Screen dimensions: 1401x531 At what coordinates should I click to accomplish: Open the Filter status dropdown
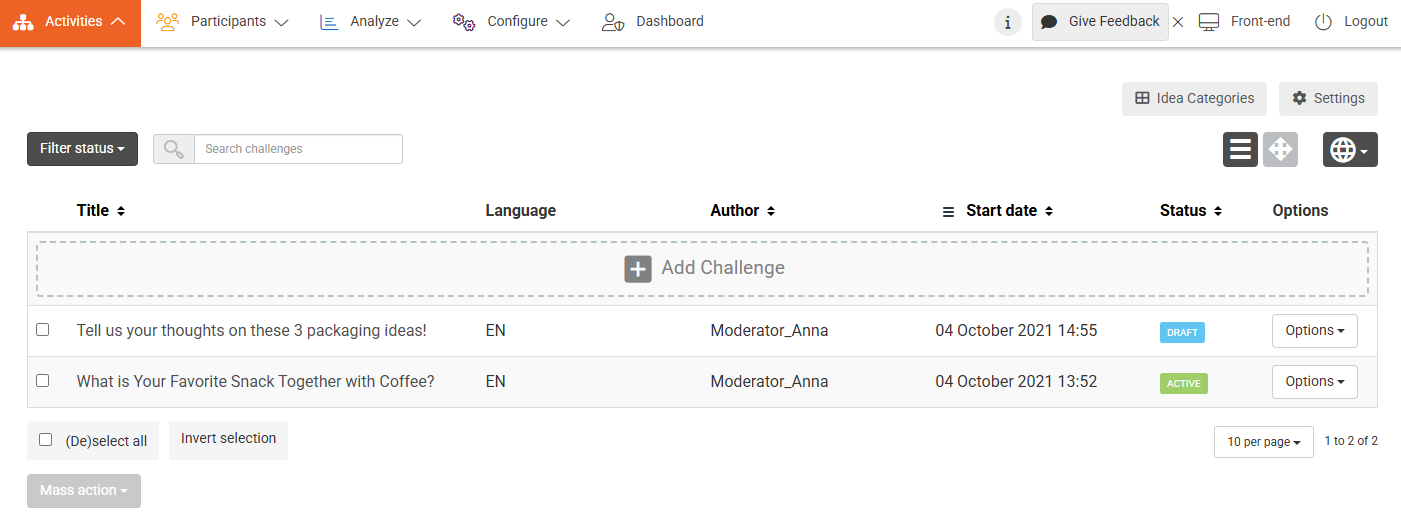(x=82, y=149)
